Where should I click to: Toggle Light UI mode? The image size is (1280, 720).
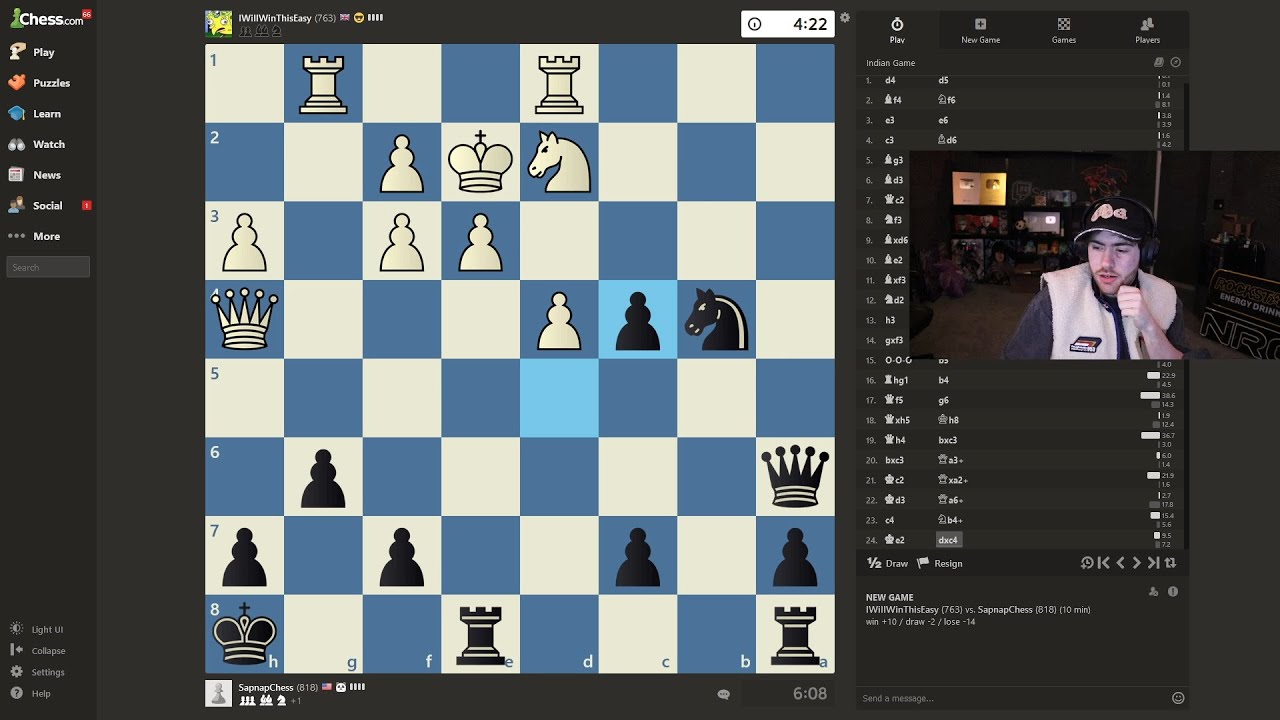point(38,629)
